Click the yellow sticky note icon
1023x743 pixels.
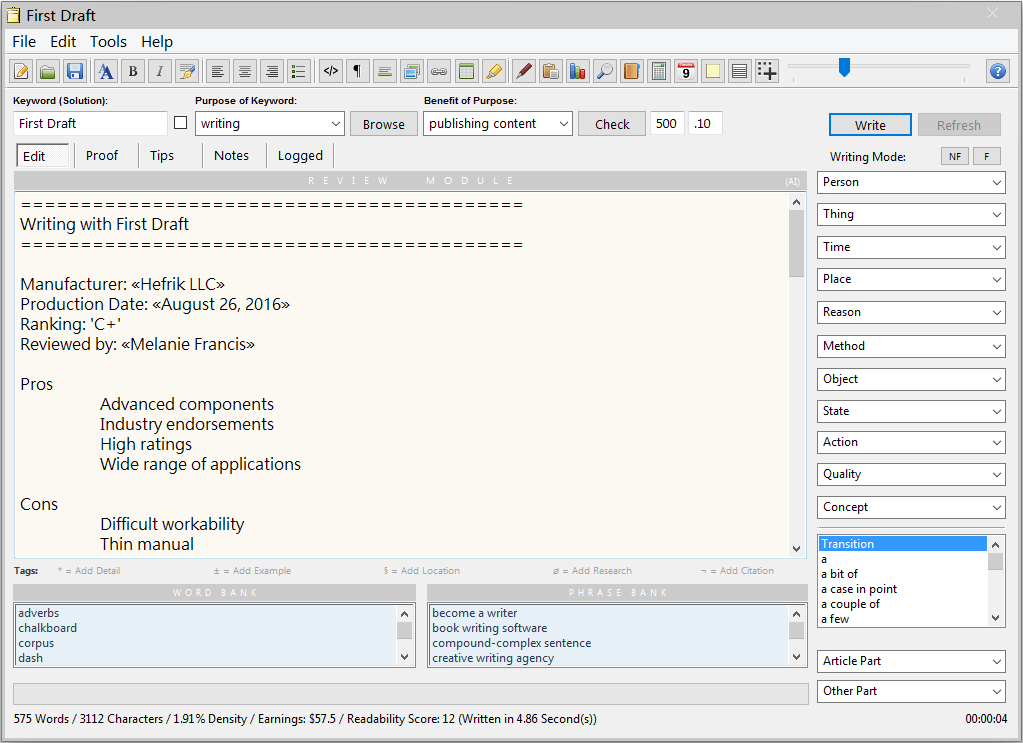713,71
